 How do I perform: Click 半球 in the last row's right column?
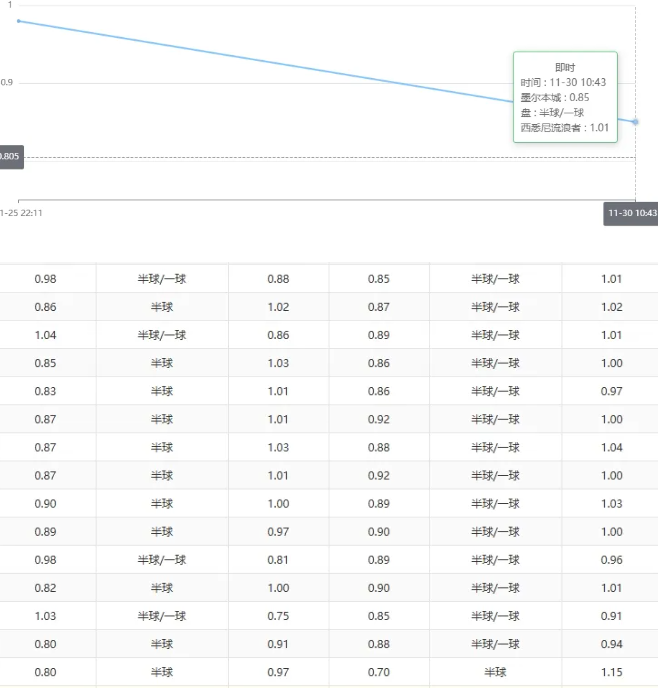495,672
